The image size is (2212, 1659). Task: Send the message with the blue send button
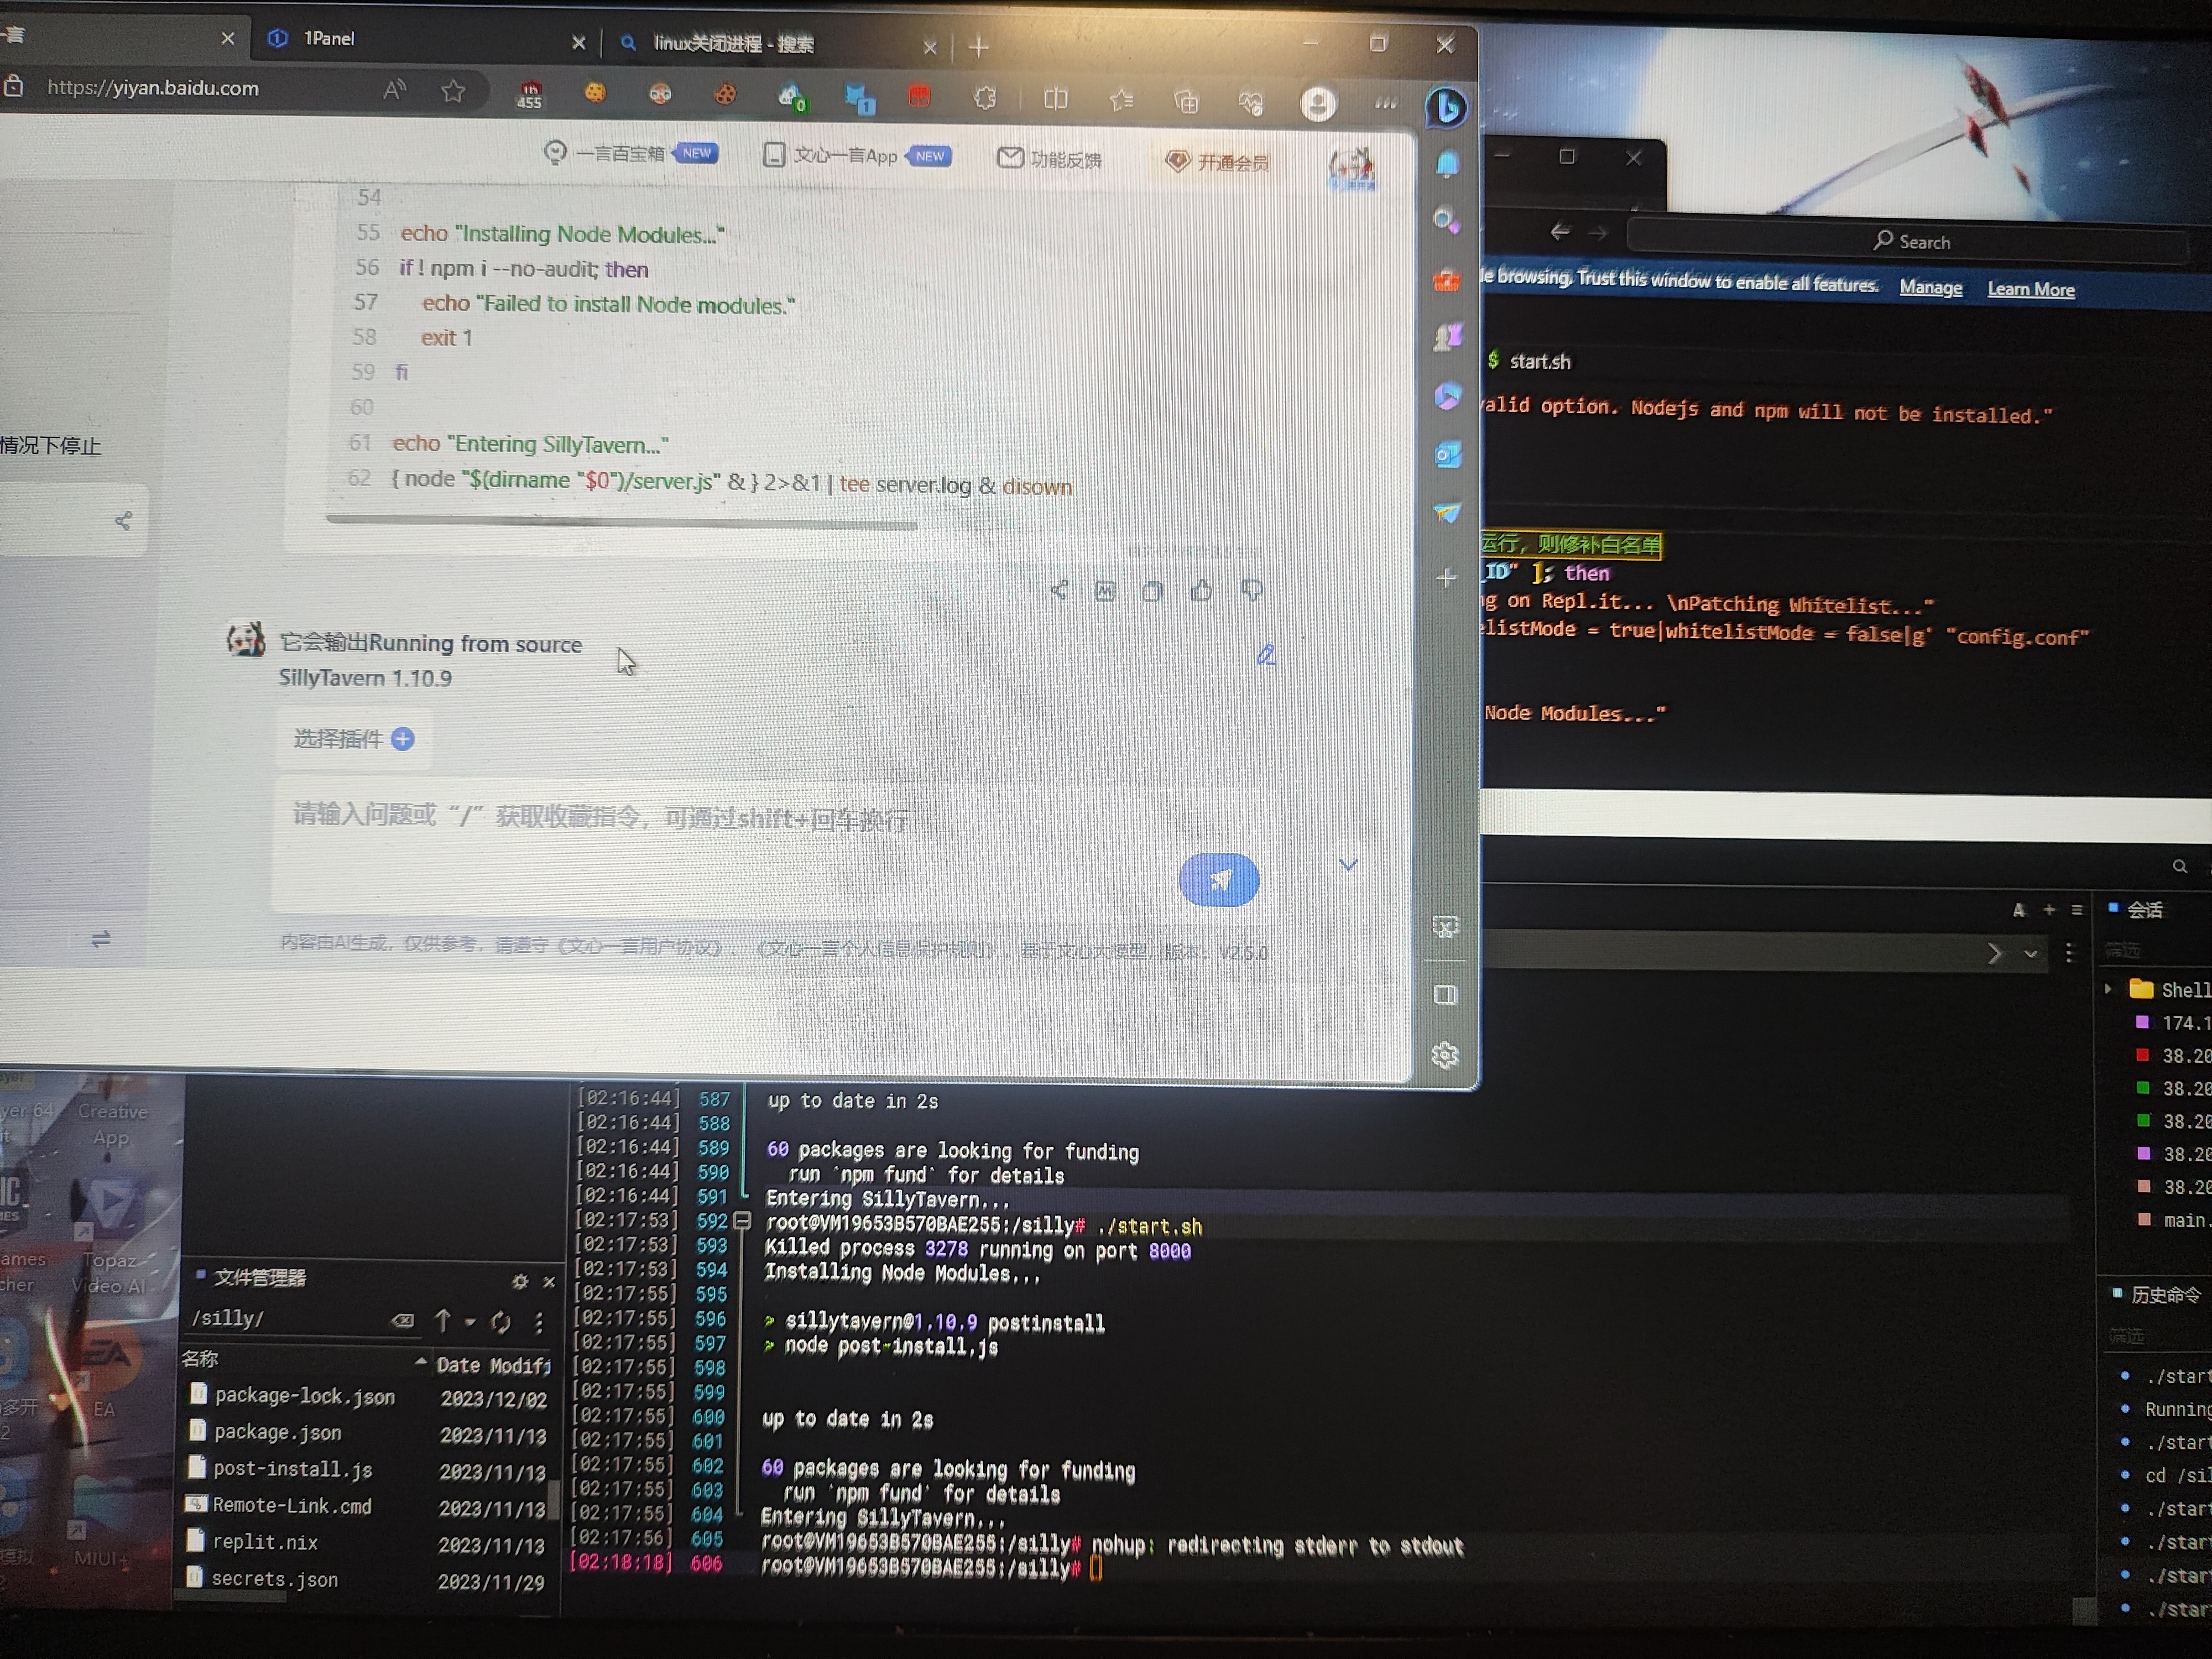click(1218, 880)
